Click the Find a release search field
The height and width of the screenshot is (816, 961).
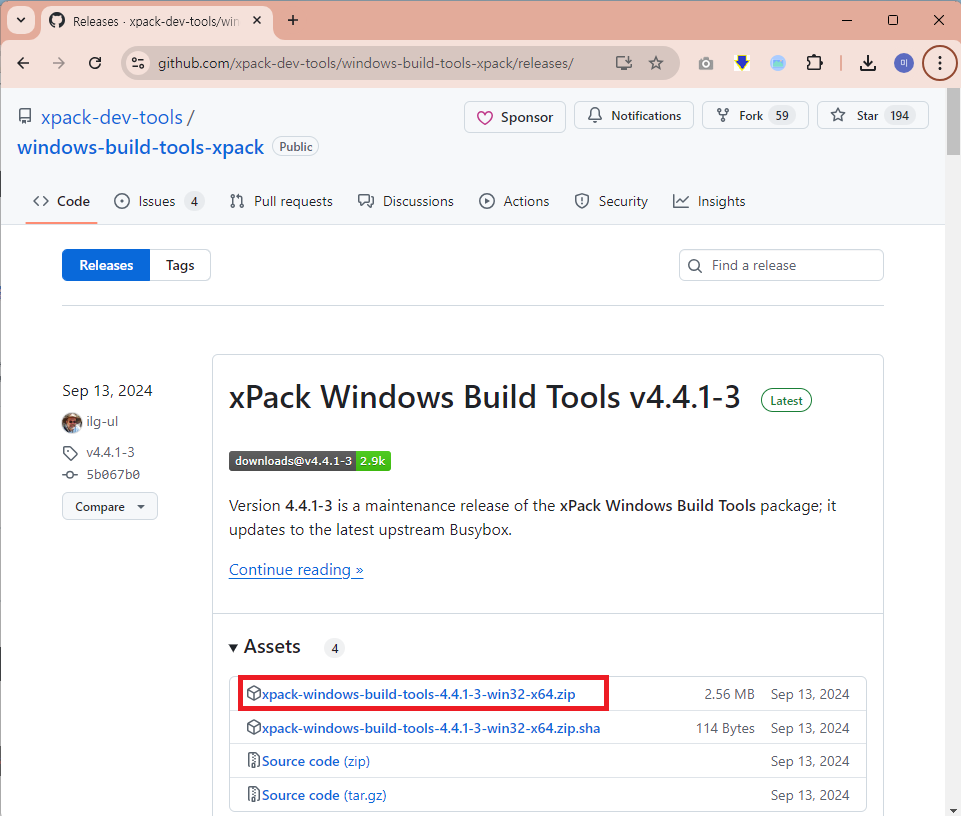(x=781, y=265)
